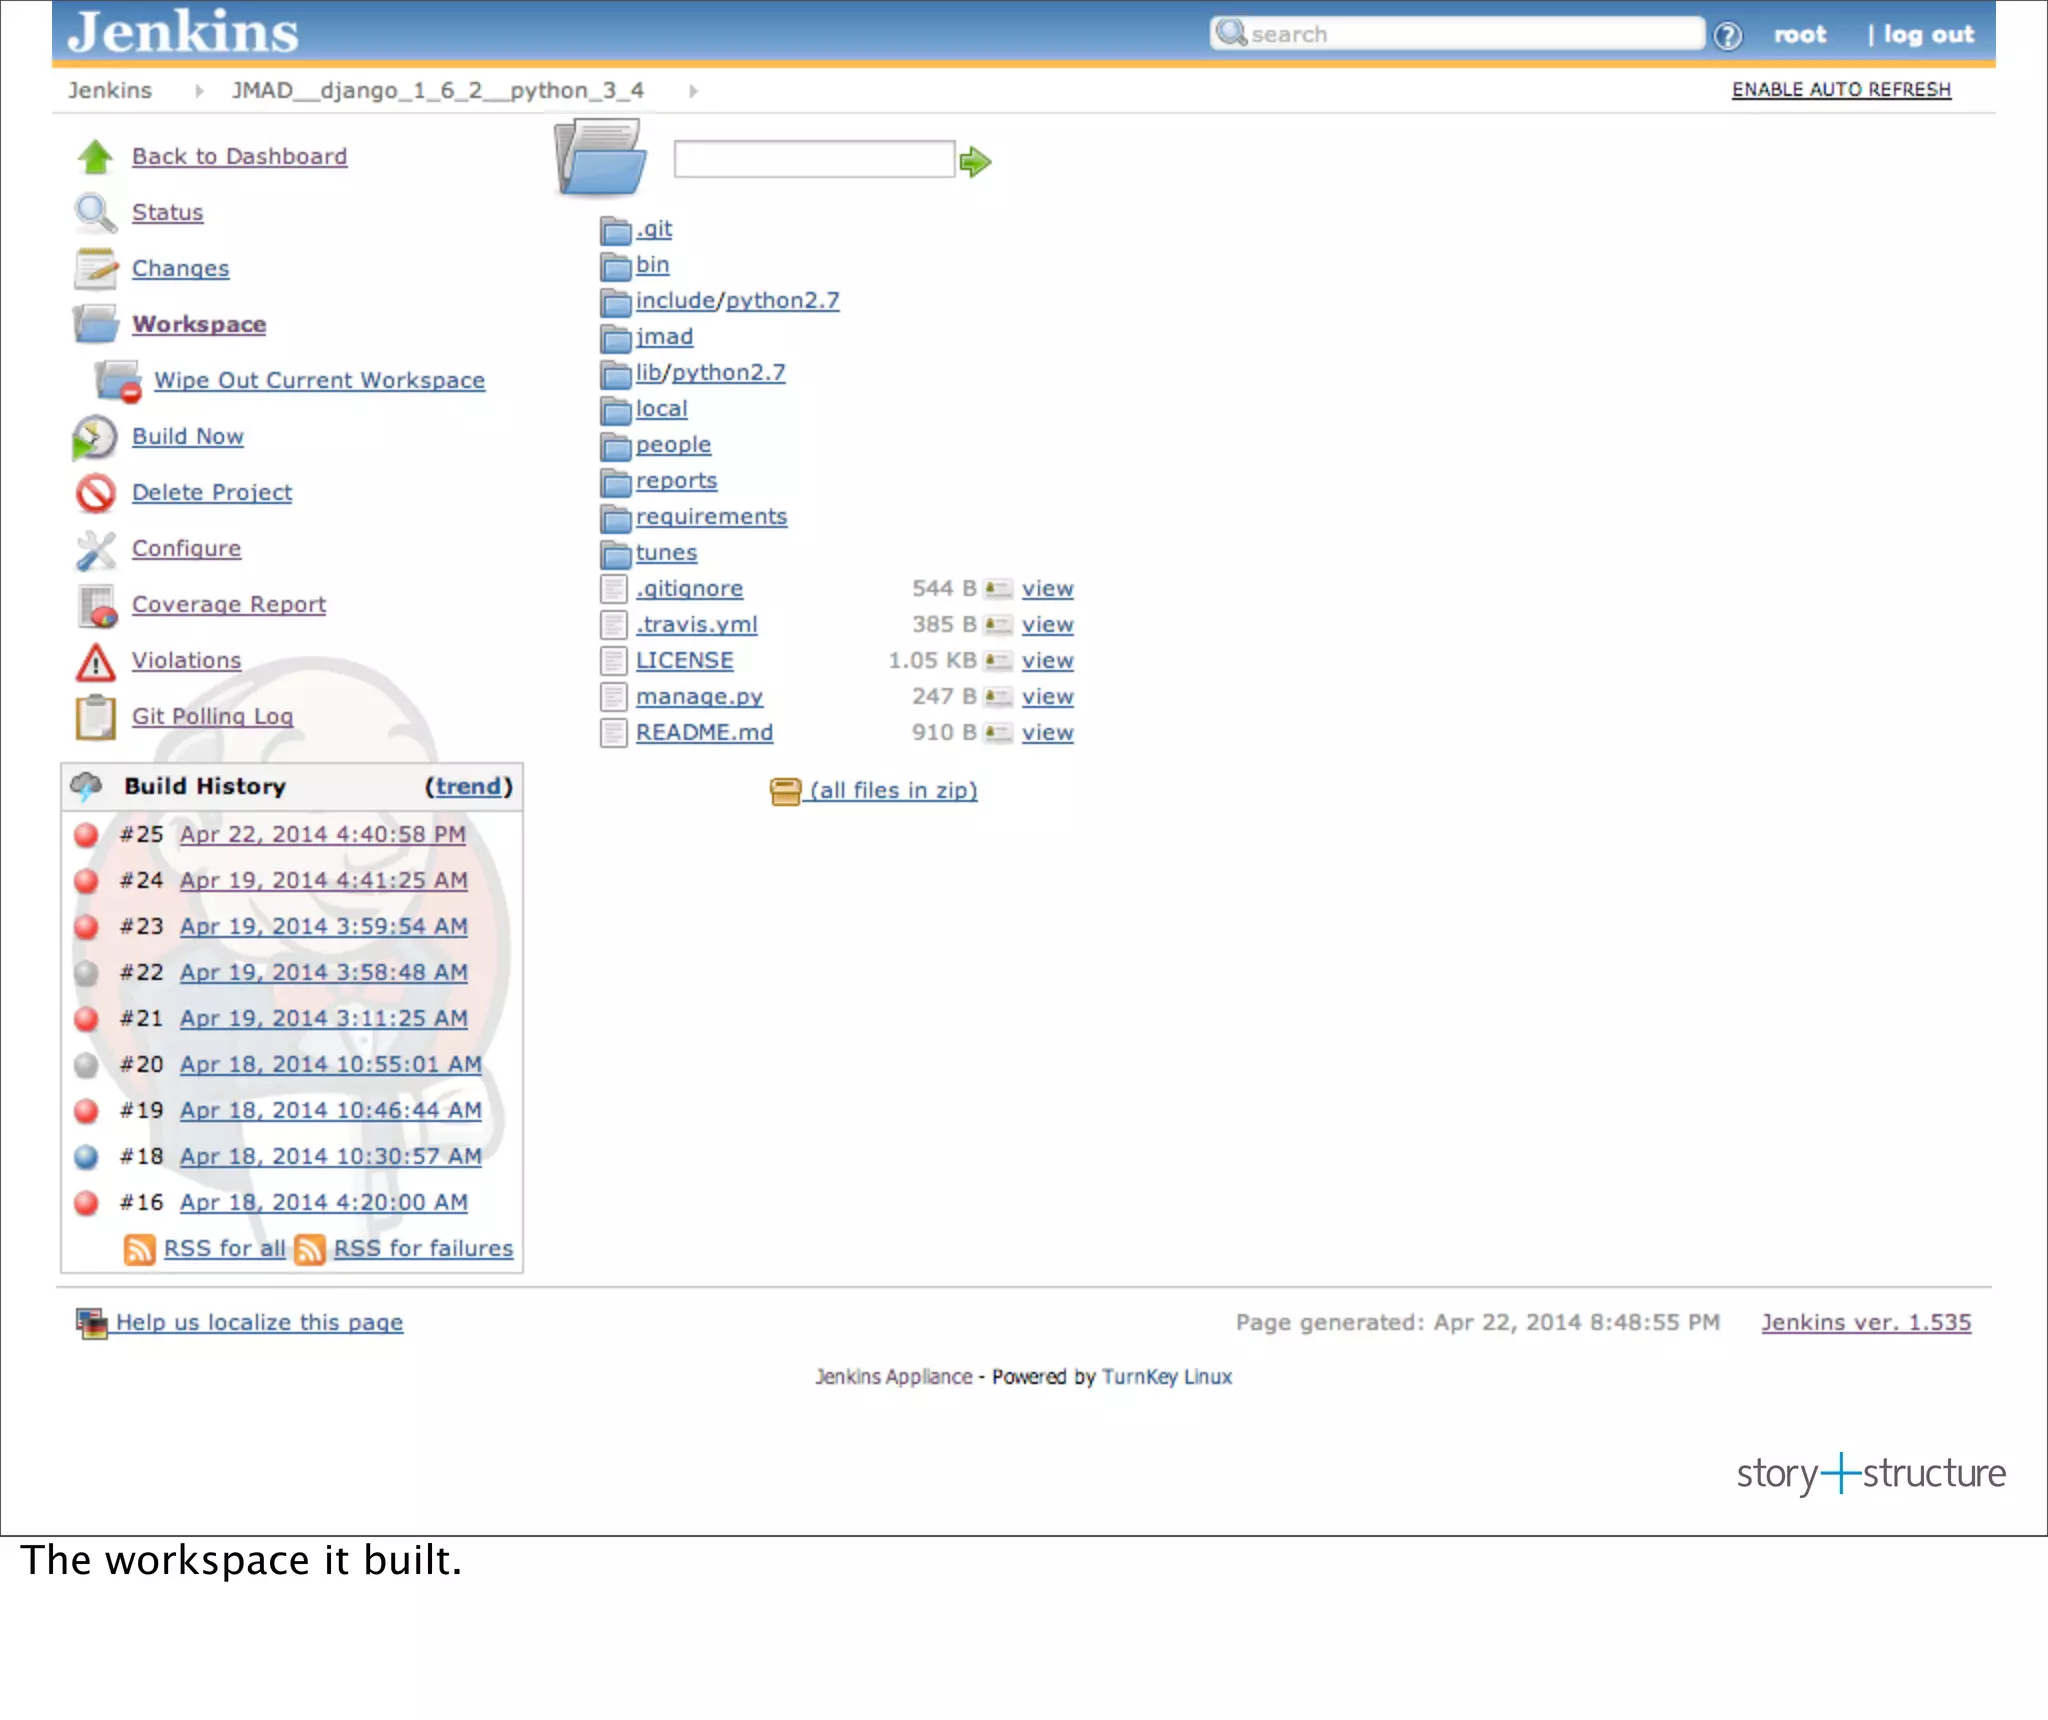Screen dimensions: 2048x1720
Task: Click grey status ball for build #22
Action: pyautogui.click(x=87, y=973)
